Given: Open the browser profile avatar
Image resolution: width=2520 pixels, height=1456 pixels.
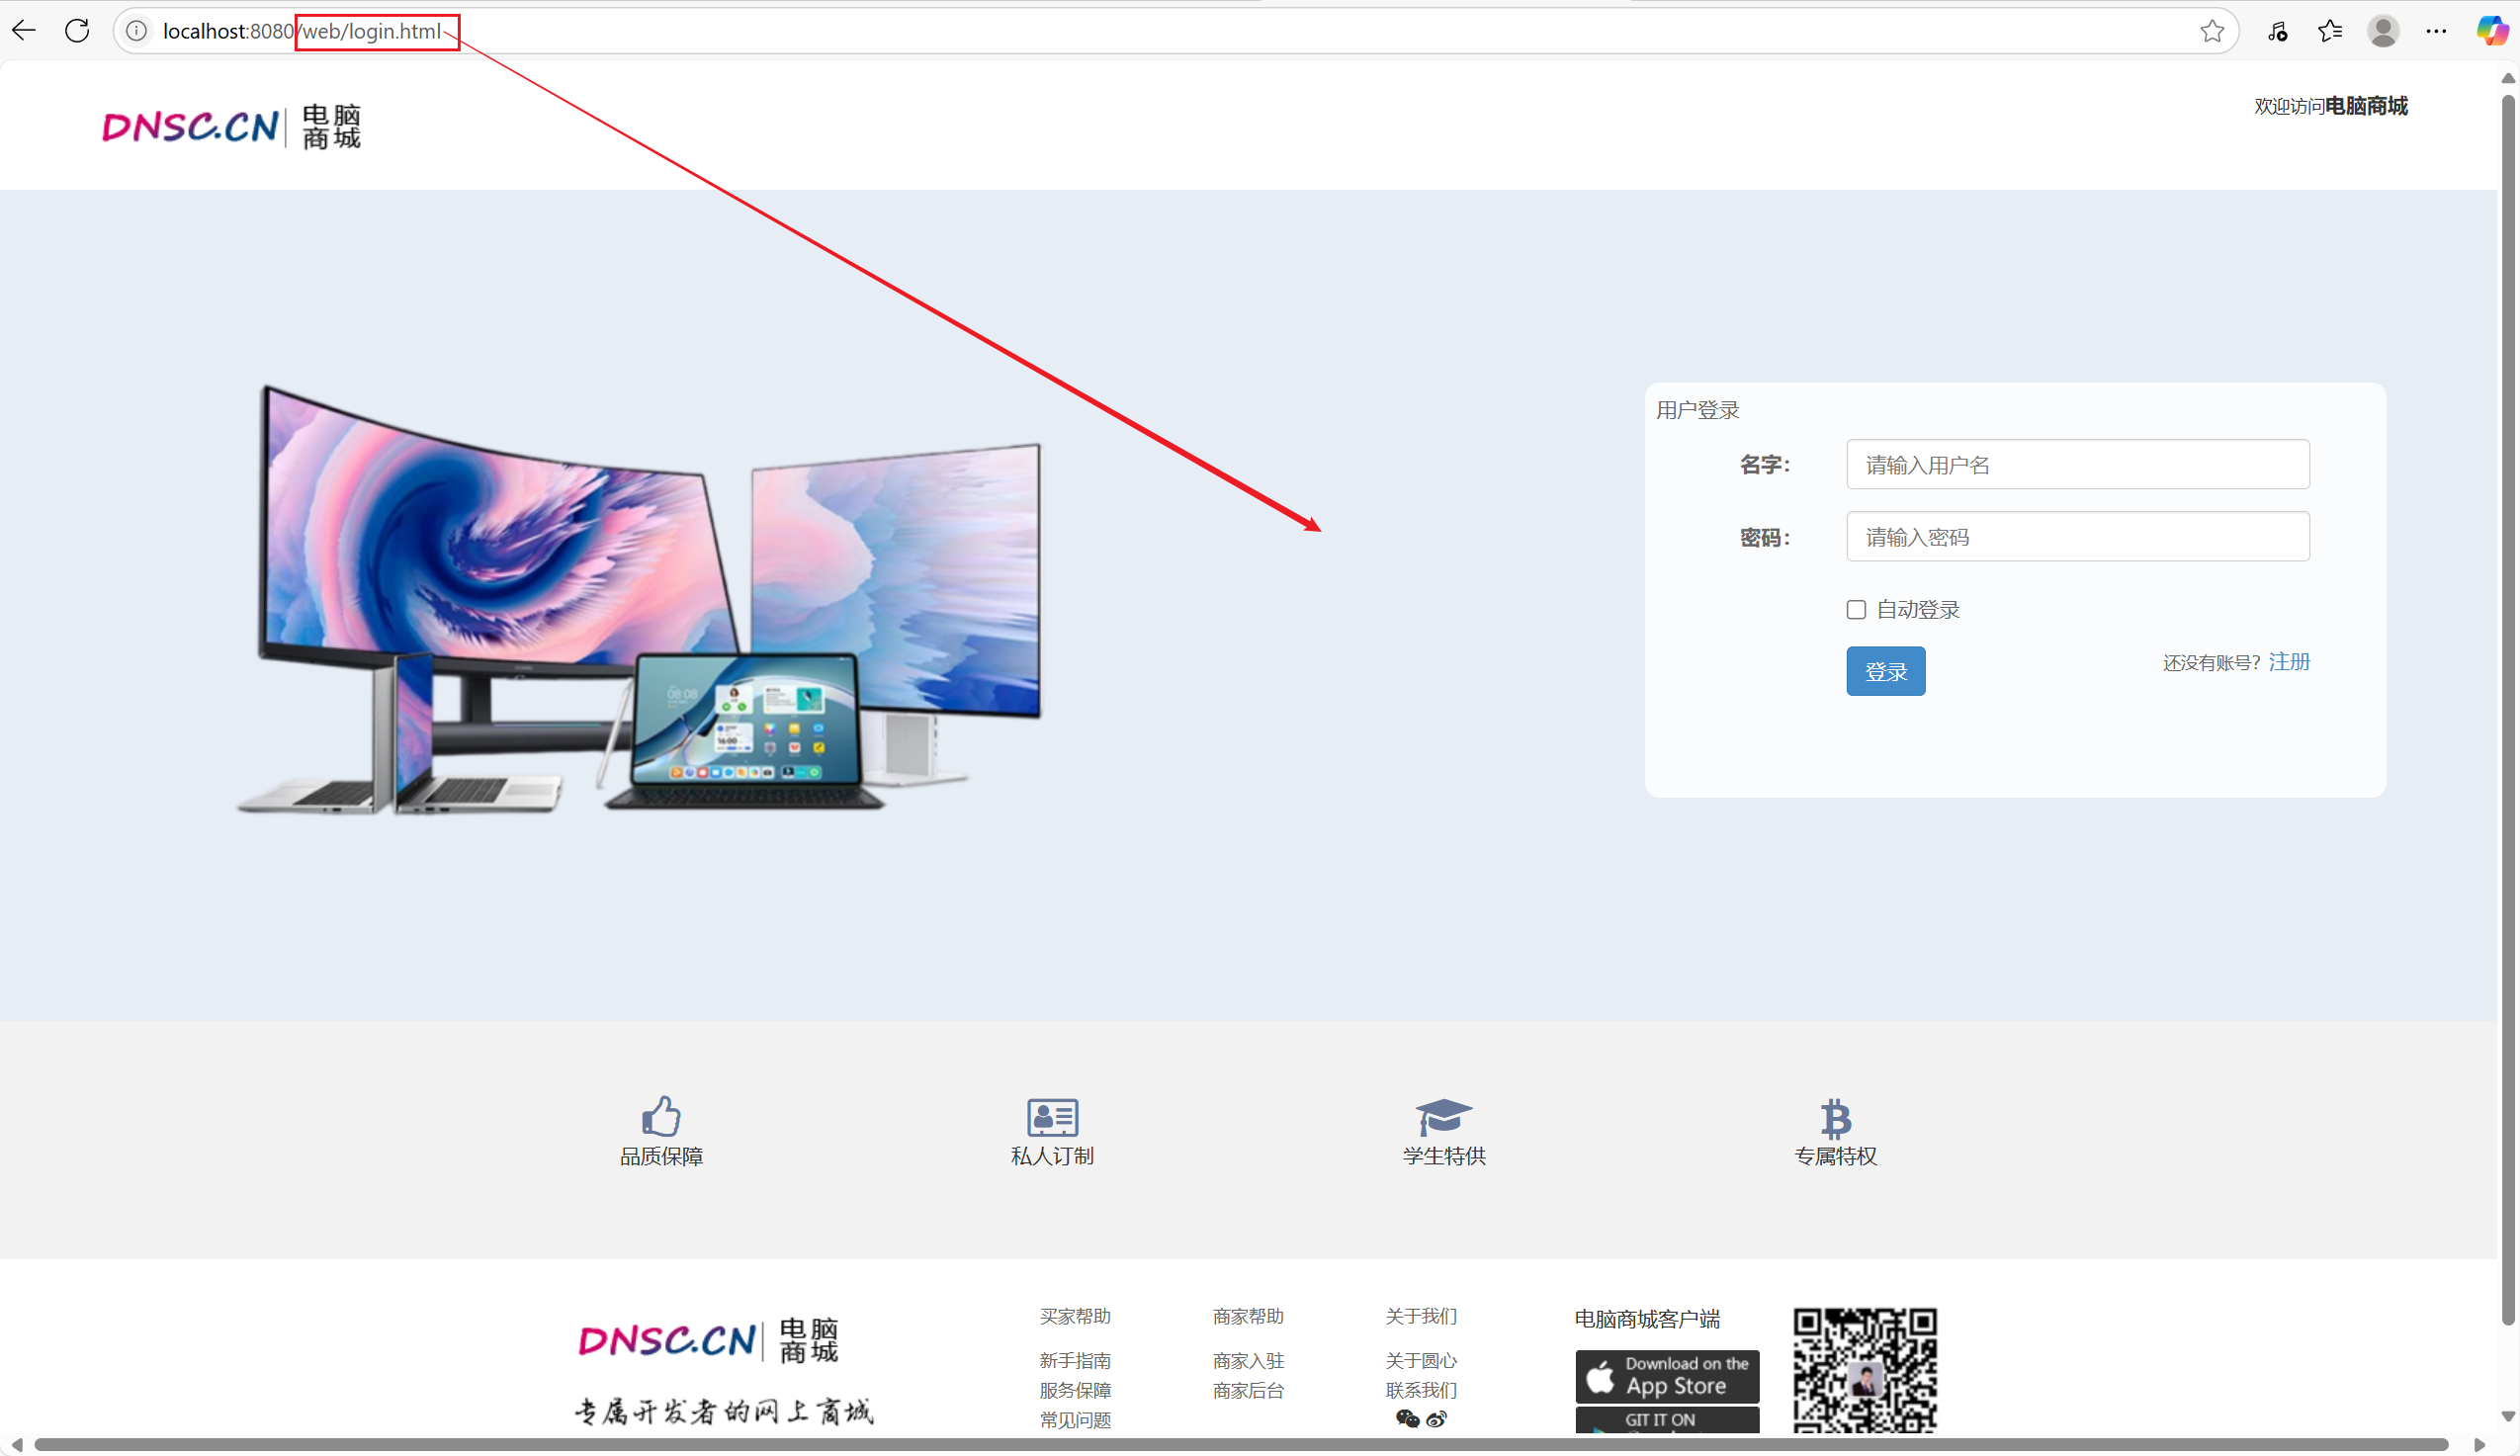Looking at the screenshot, I should tap(2383, 31).
